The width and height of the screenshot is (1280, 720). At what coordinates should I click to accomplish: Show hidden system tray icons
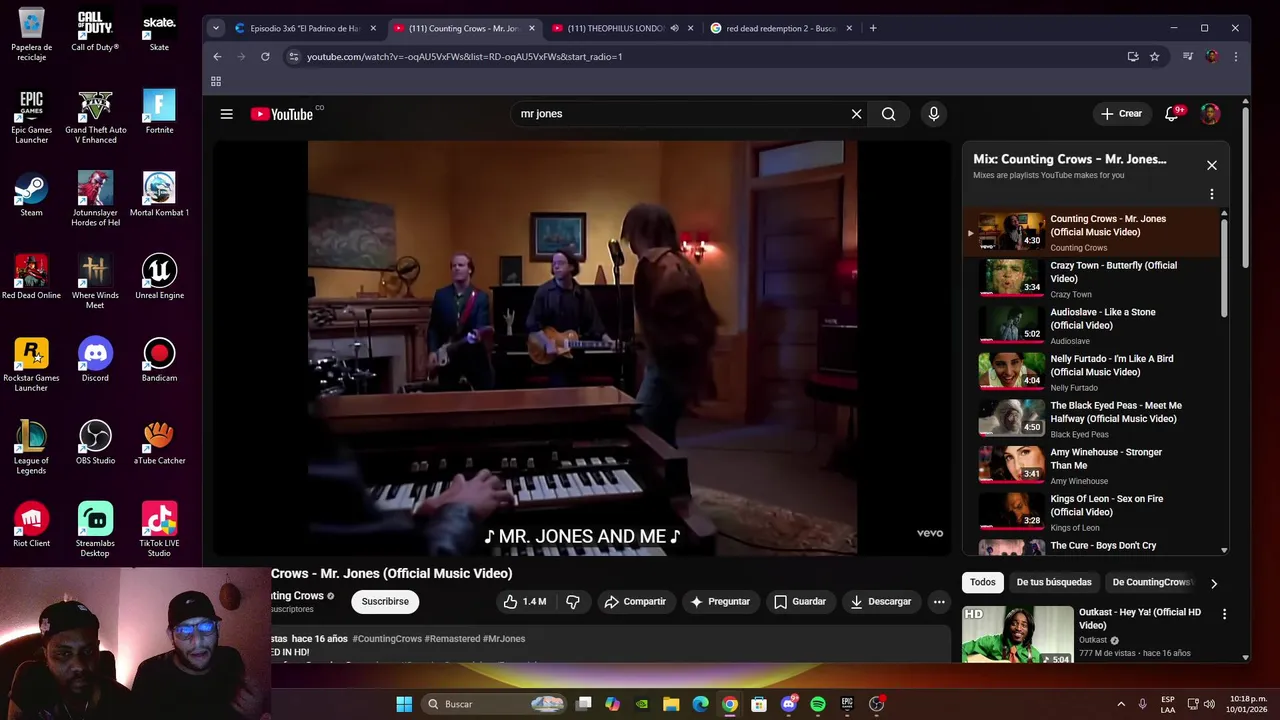coord(1121,704)
